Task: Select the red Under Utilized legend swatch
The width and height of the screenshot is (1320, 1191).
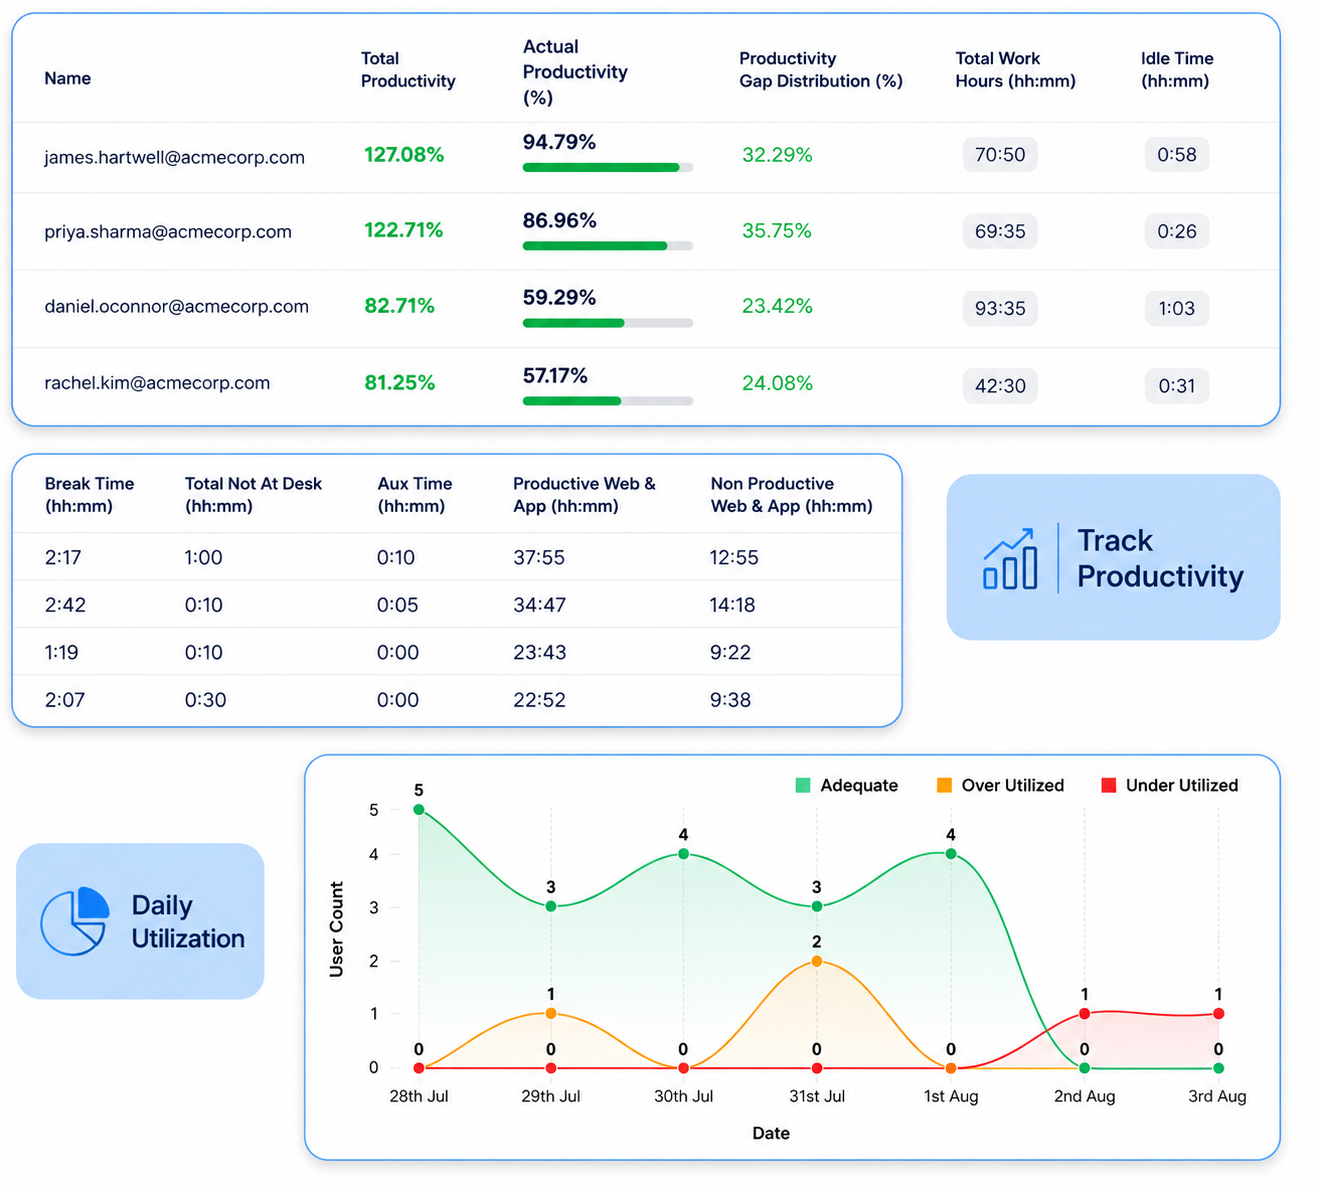Action: pos(1108,785)
